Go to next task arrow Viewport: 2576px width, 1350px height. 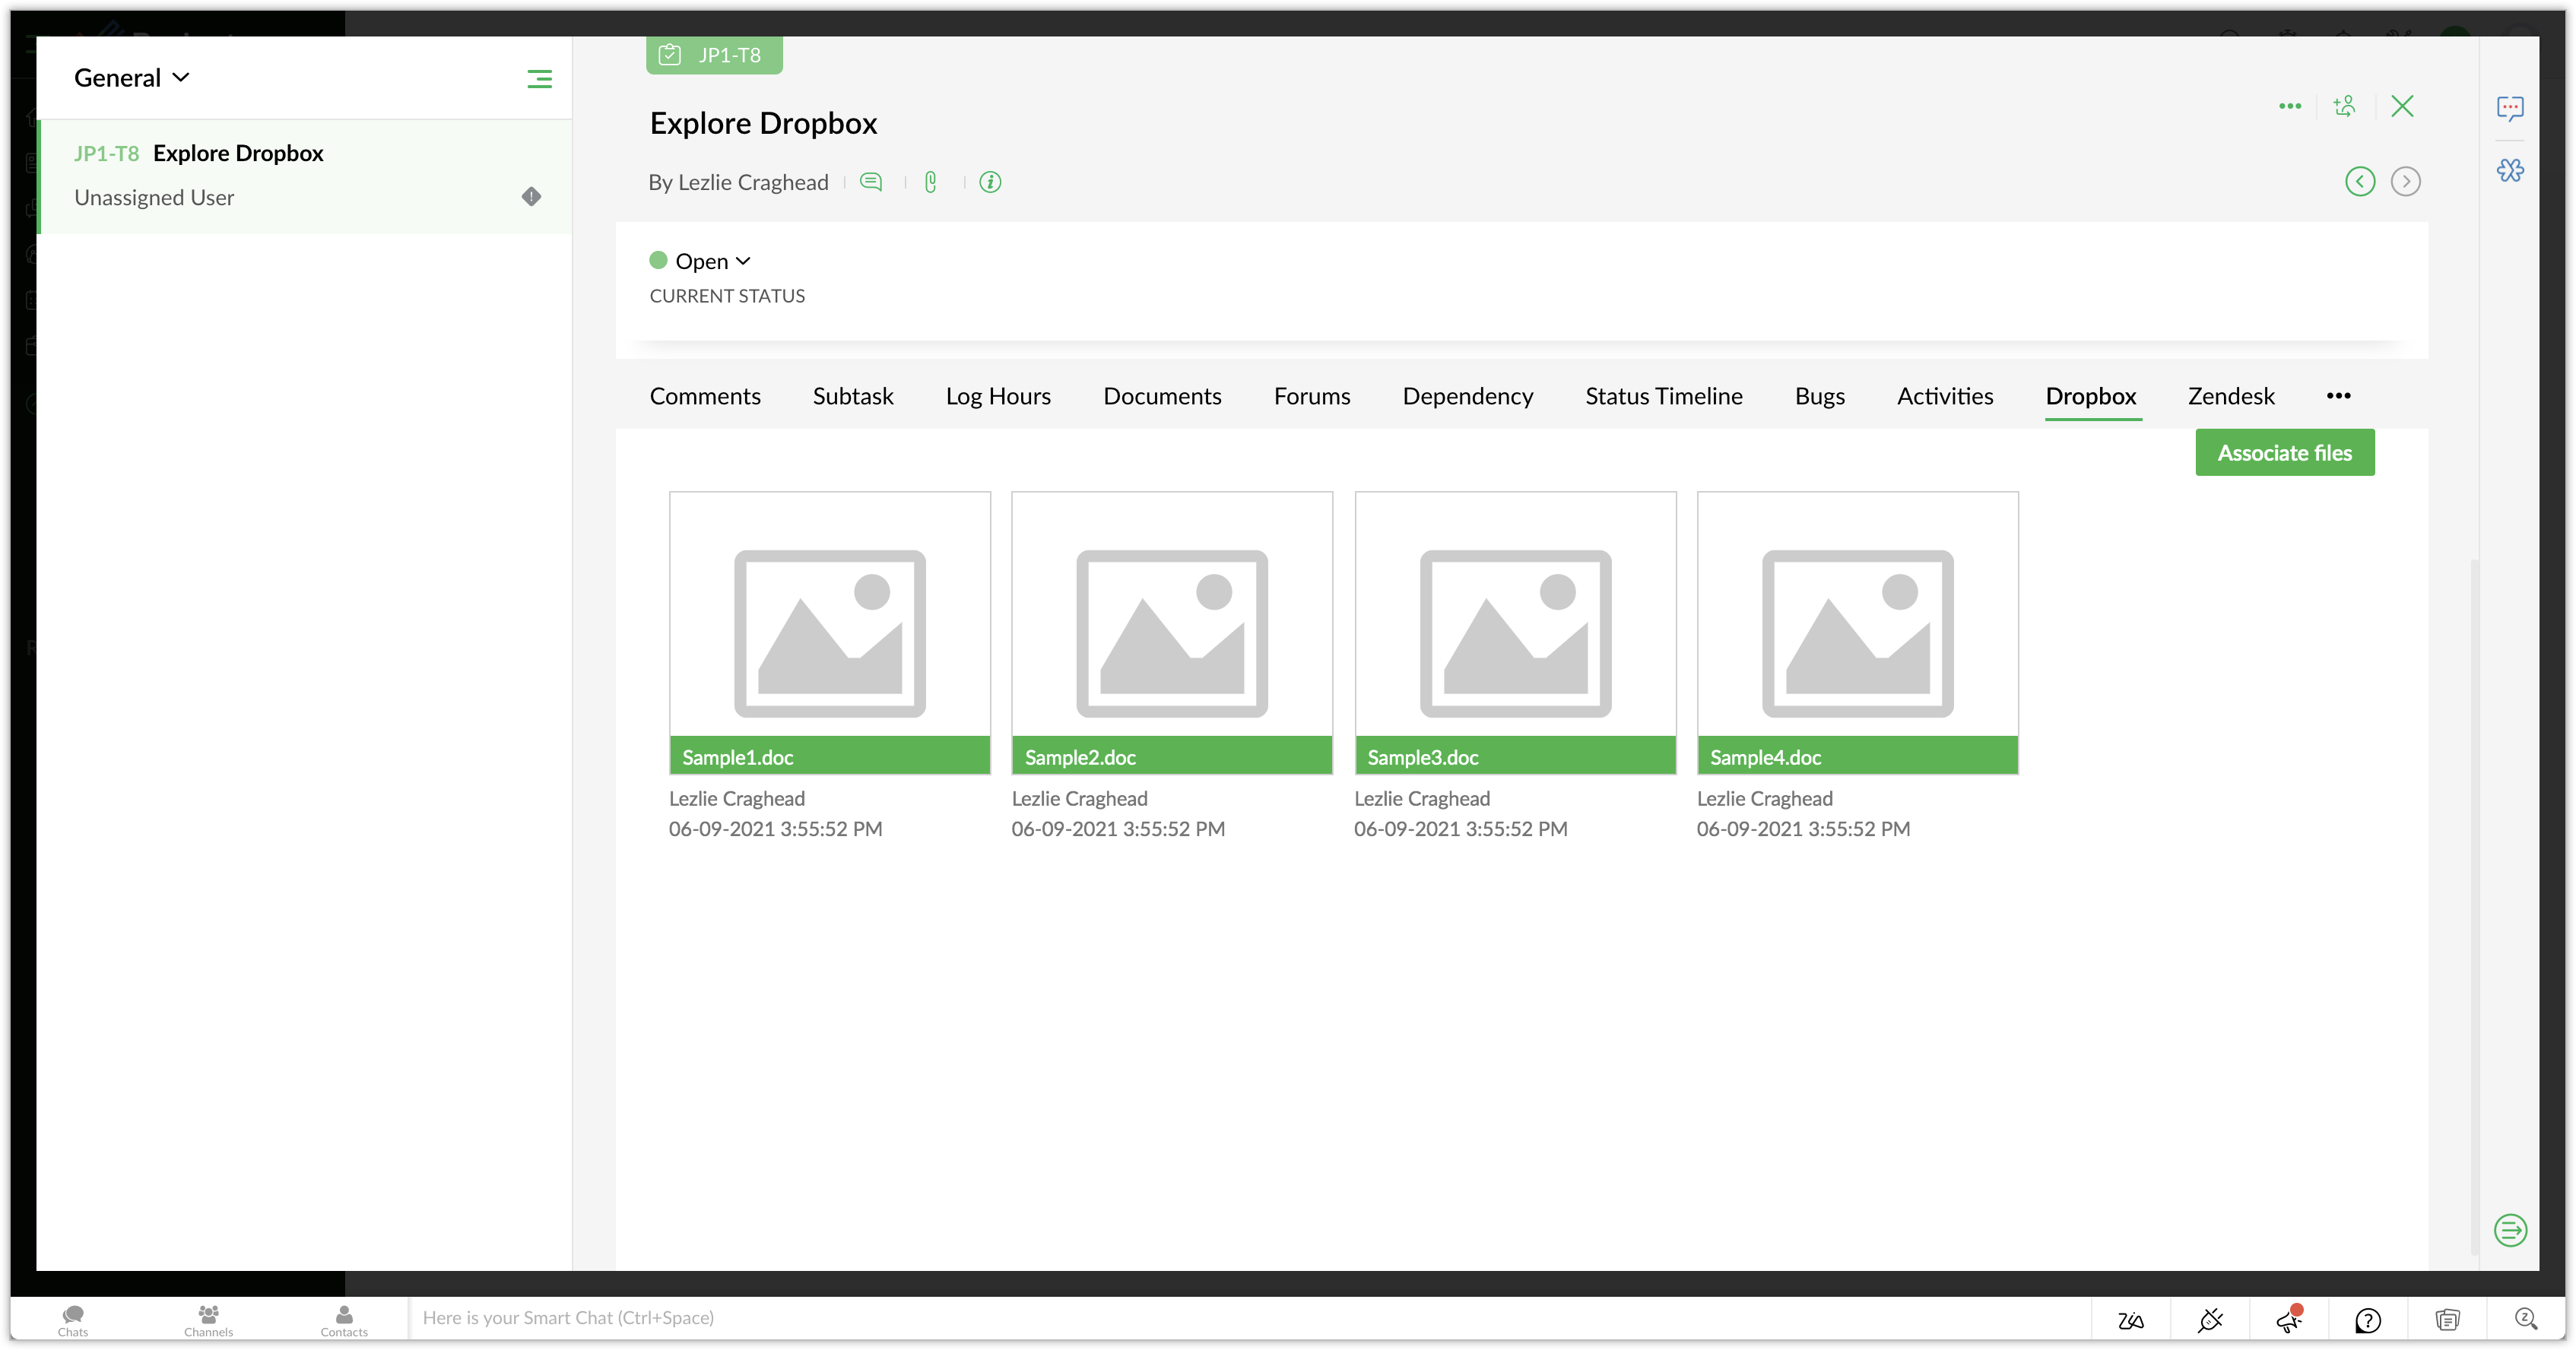2405,181
